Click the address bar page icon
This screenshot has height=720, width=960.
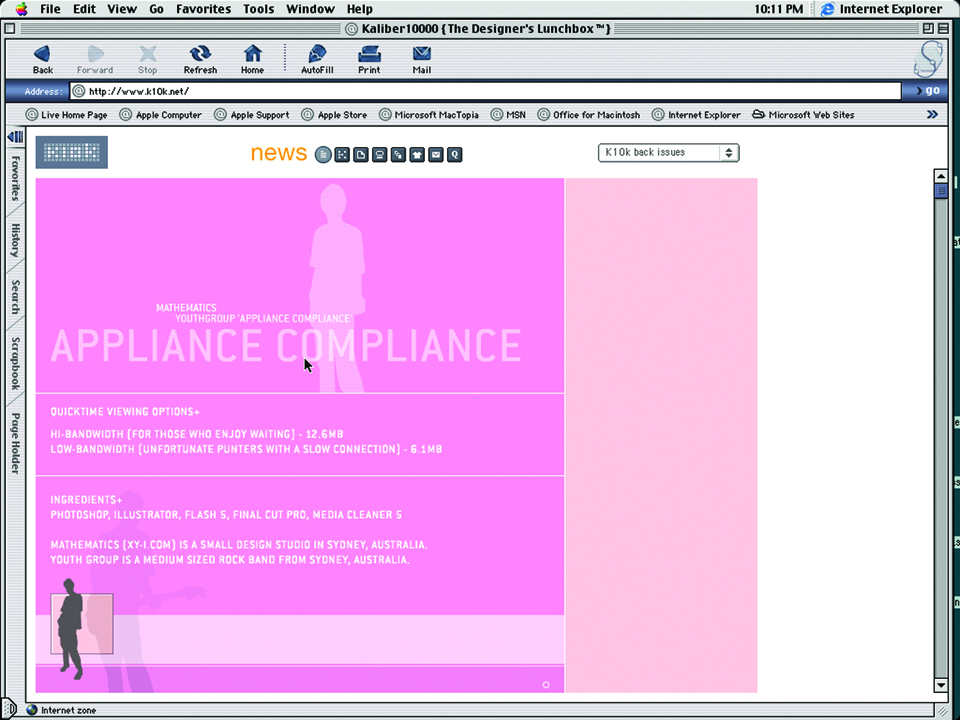click(78, 91)
